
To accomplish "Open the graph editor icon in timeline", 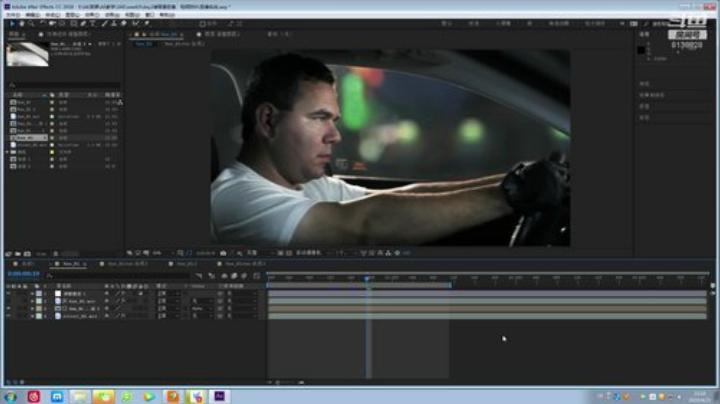I will click(257, 276).
